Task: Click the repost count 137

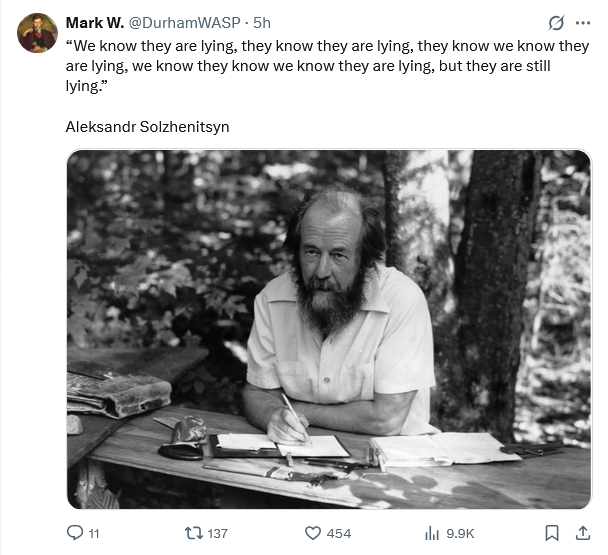Action: [x=217, y=533]
